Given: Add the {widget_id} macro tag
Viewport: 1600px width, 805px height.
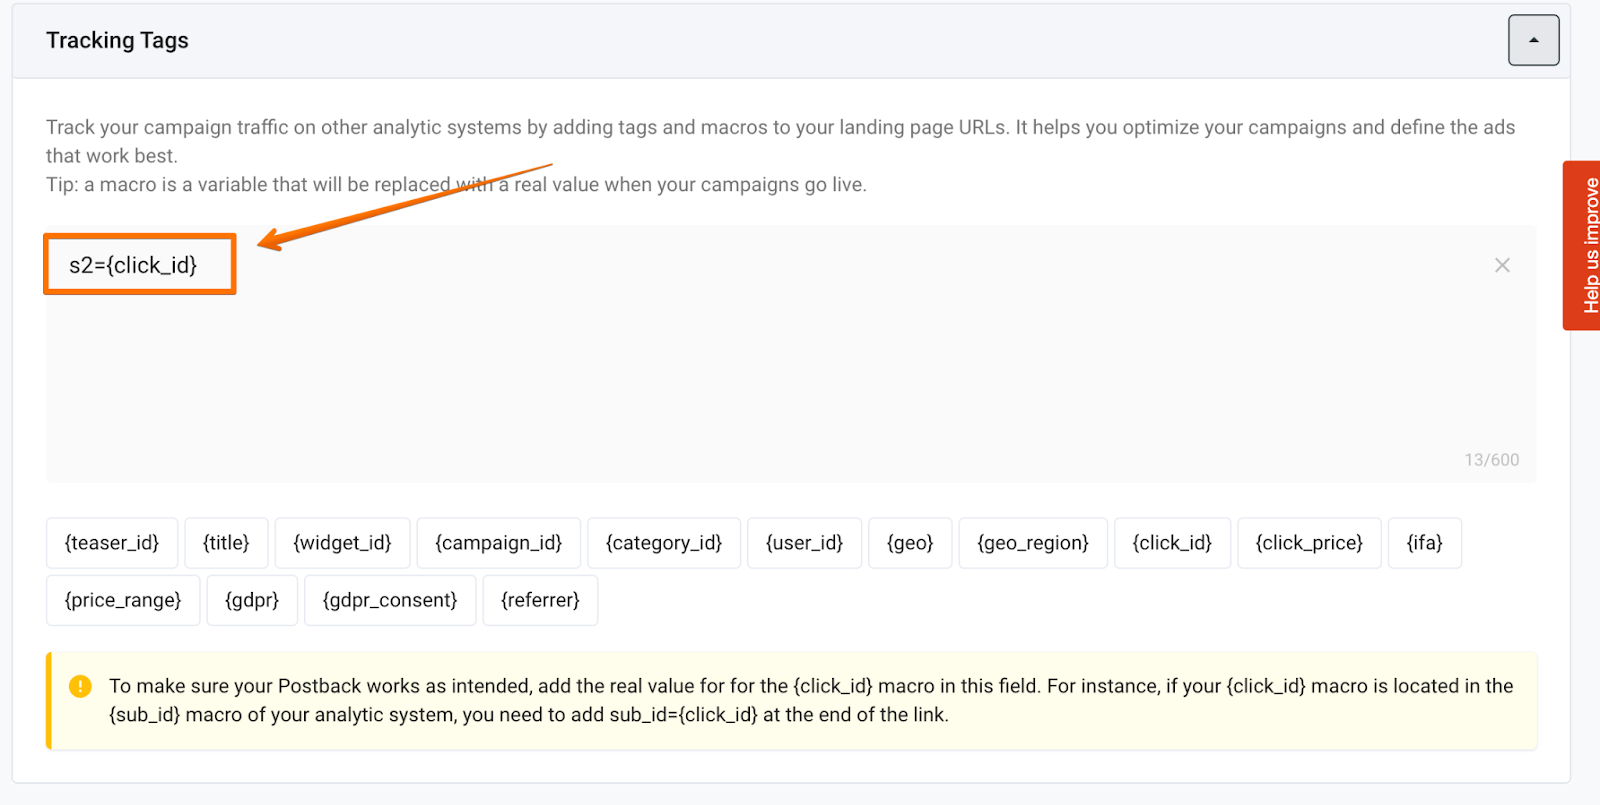Looking at the screenshot, I should 342,543.
